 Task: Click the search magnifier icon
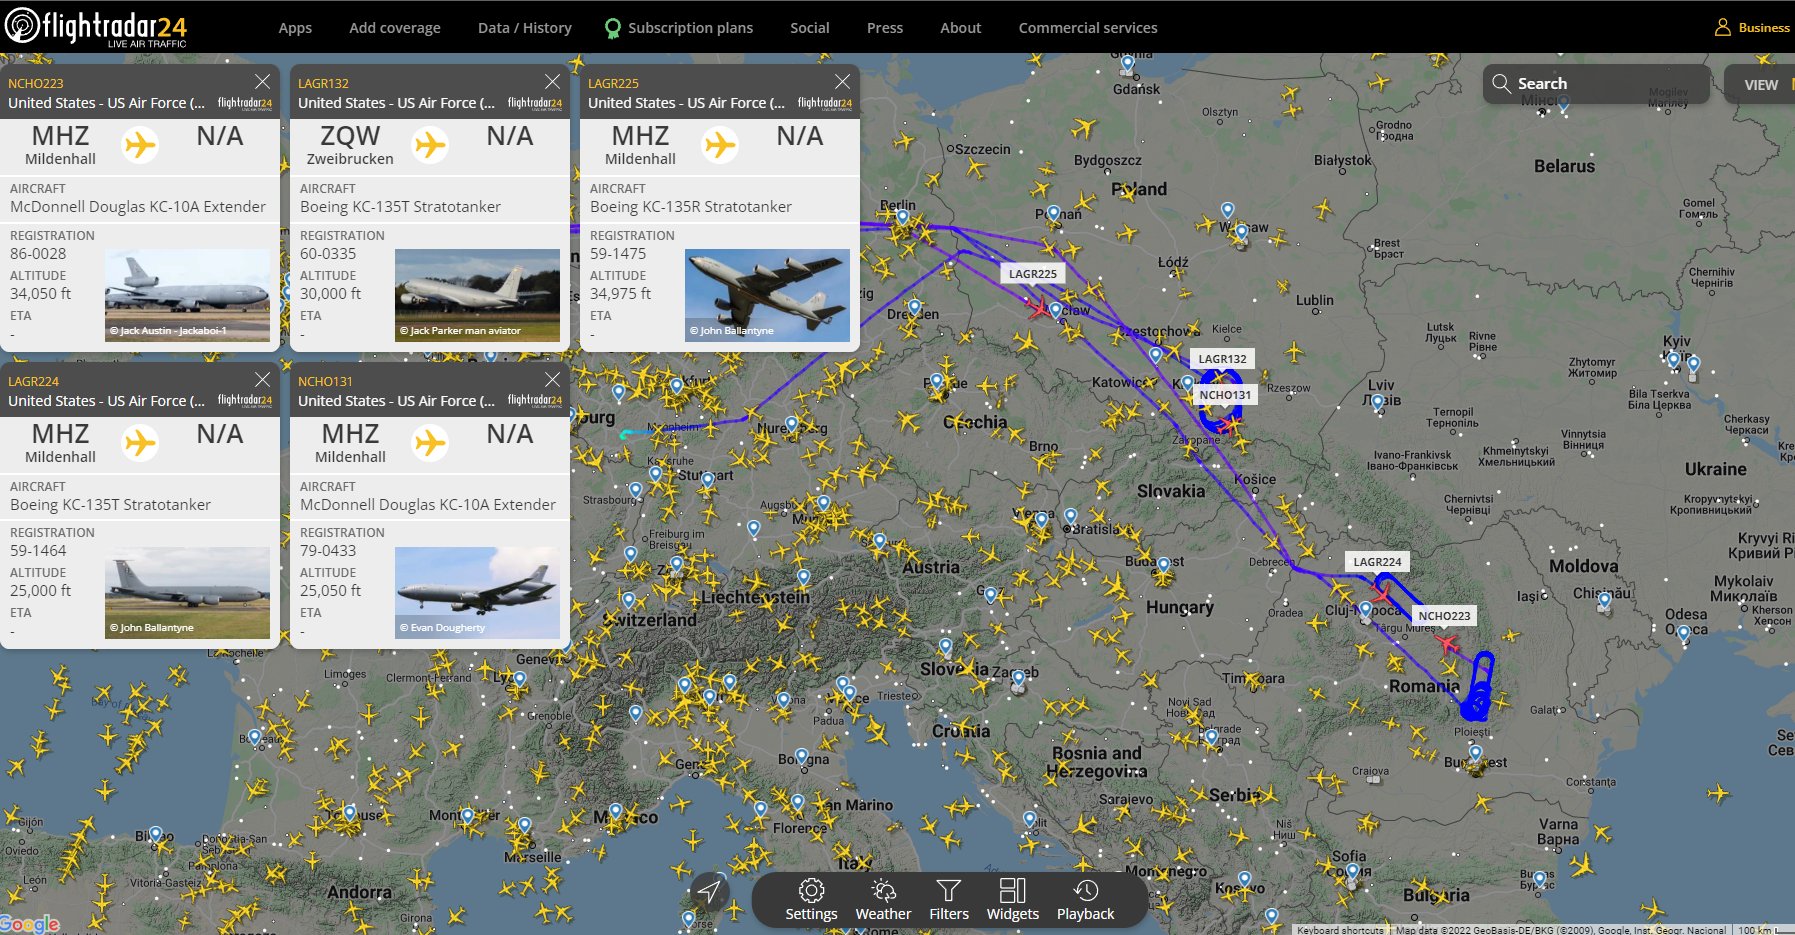tap(1501, 83)
